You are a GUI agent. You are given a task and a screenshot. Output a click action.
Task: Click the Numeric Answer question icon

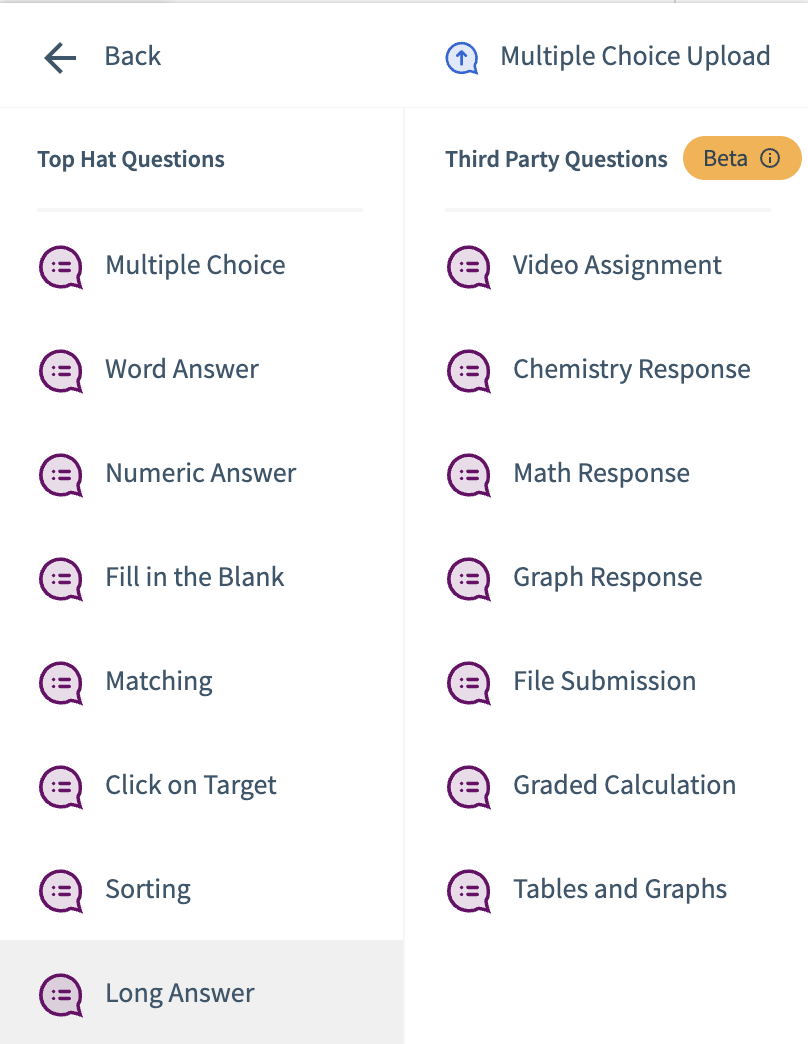point(60,475)
